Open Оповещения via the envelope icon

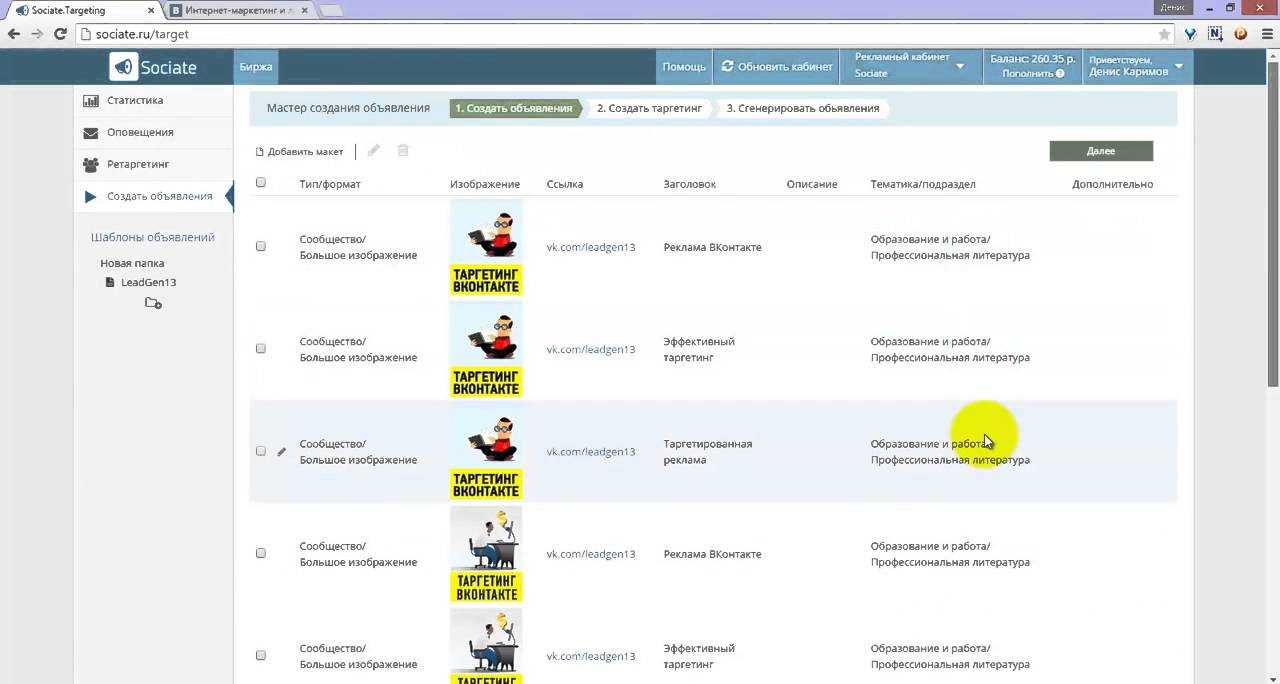pos(91,132)
